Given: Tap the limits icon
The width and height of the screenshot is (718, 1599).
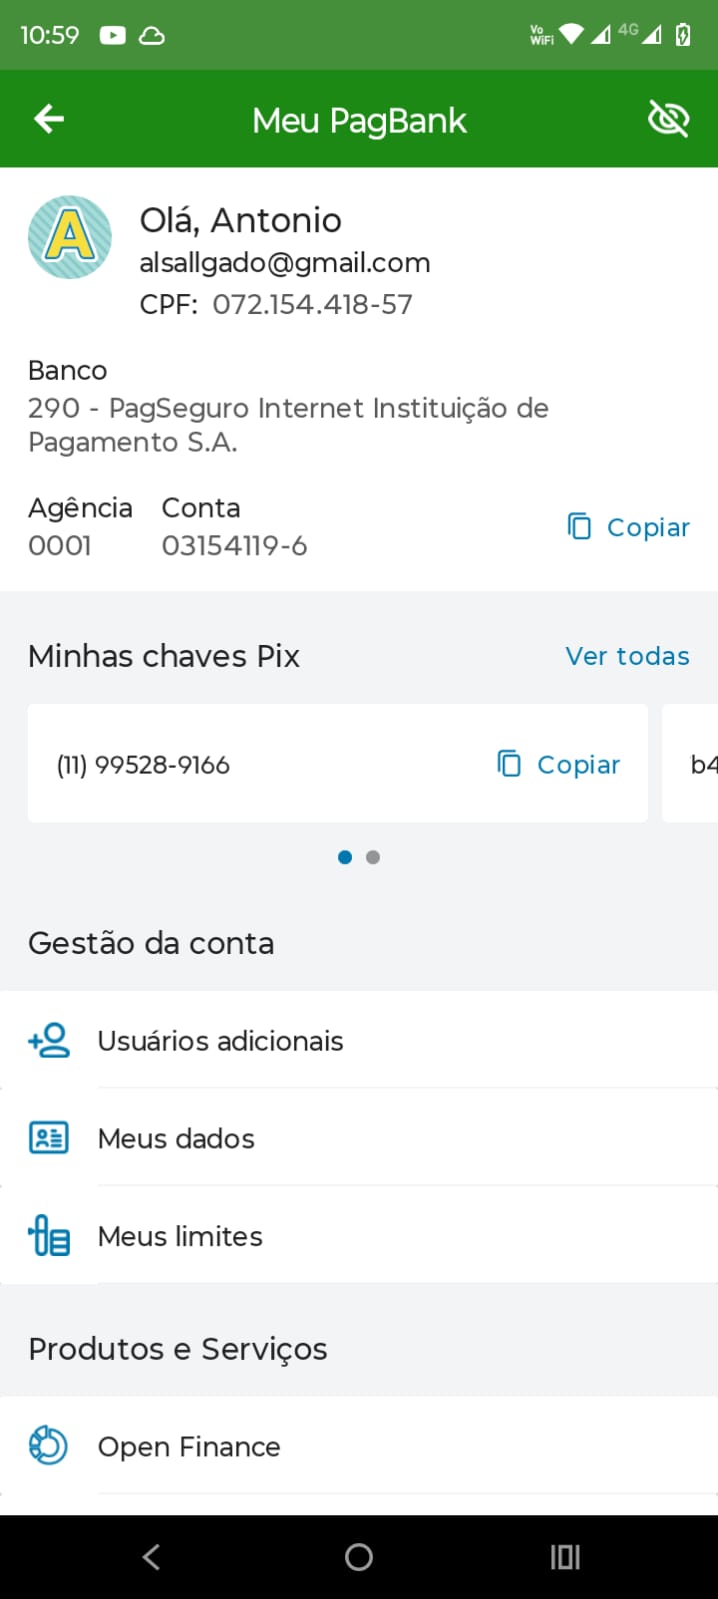Looking at the screenshot, I should click(x=49, y=1235).
